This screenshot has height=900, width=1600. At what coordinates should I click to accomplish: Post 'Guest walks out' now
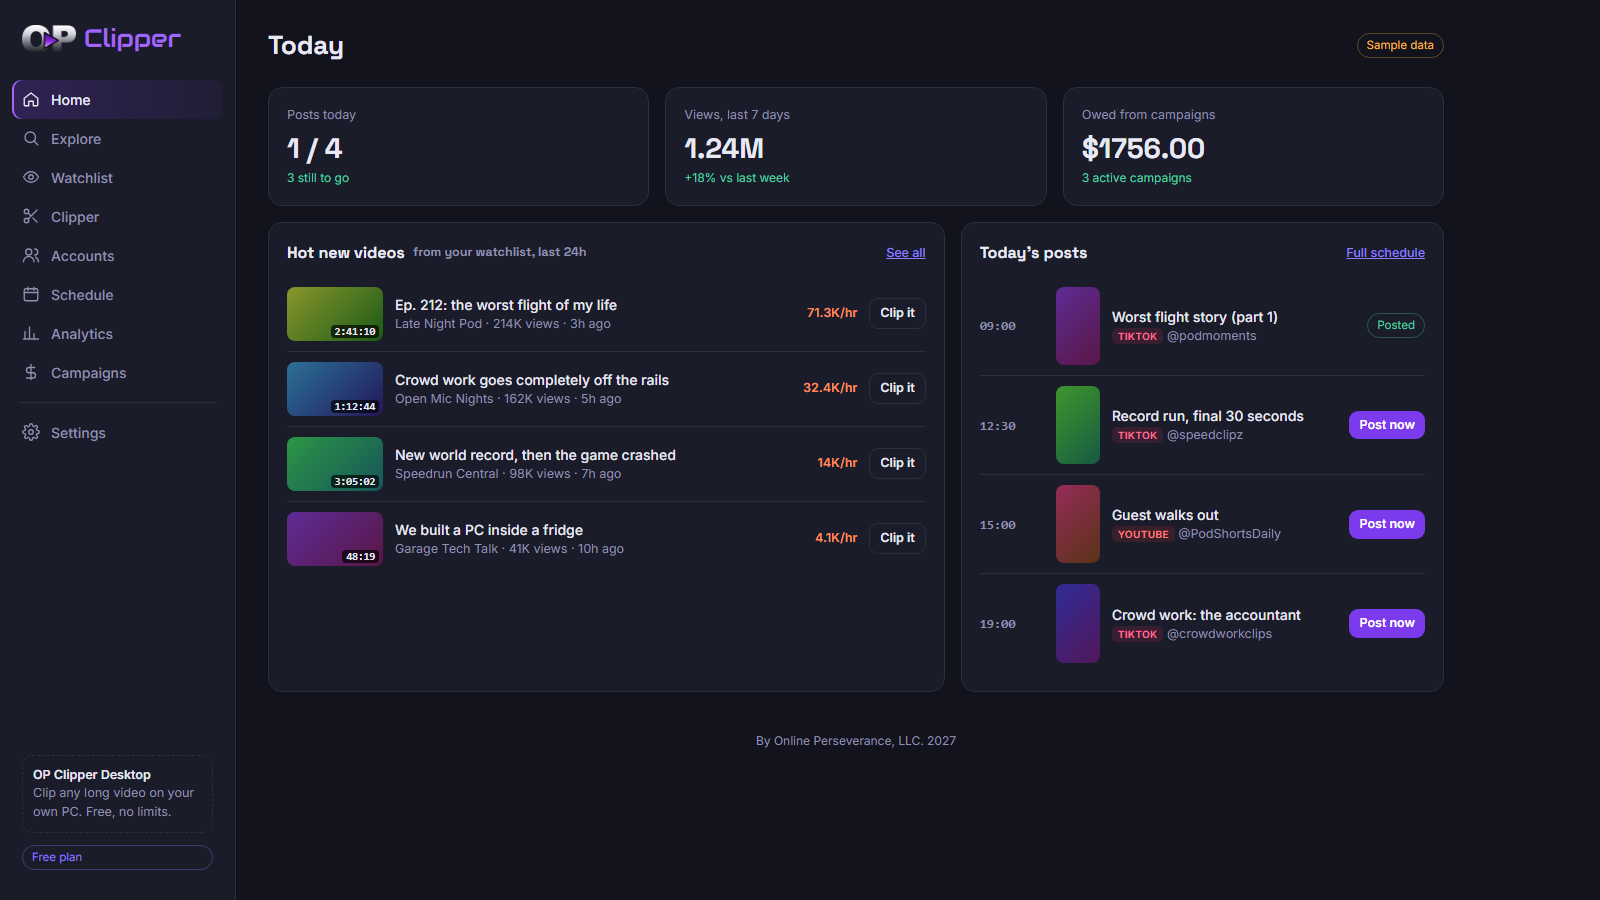(1386, 524)
